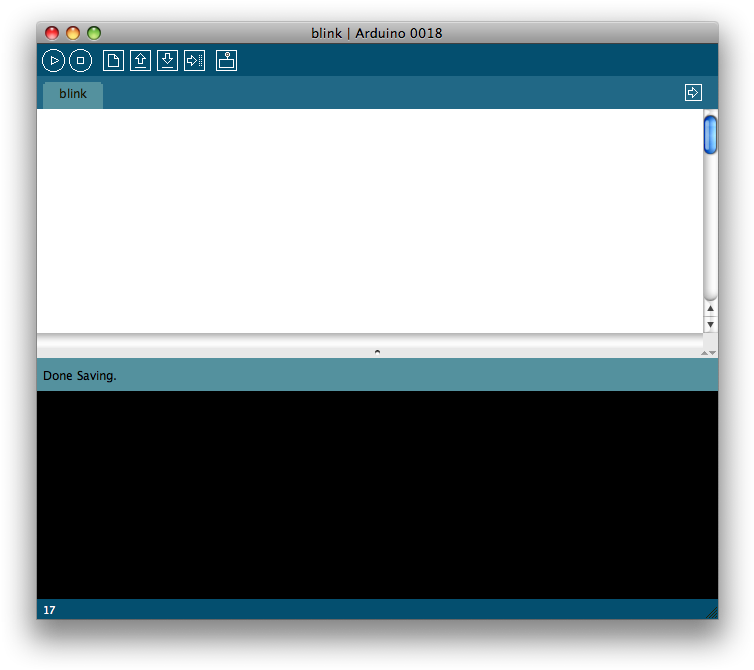Screen dimensions: 754x670
Task: Open a sketch with up-arrow icon
Action: [140, 61]
